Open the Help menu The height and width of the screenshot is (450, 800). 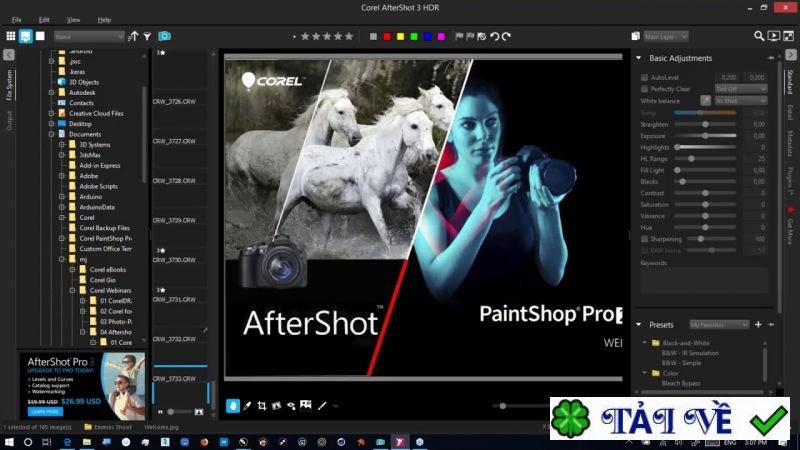click(104, 20)
